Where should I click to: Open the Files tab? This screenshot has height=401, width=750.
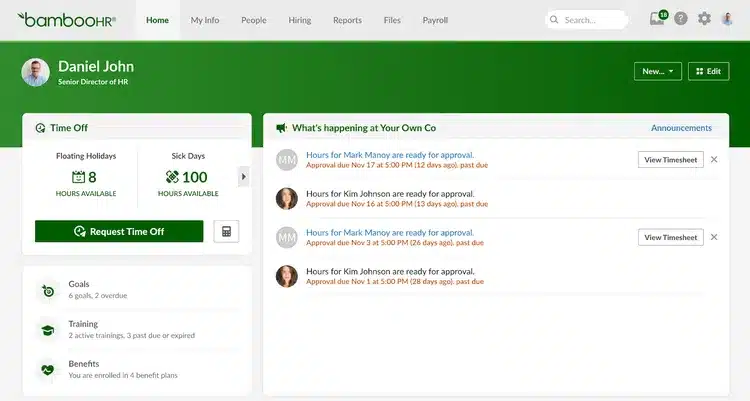pos(392,20)
